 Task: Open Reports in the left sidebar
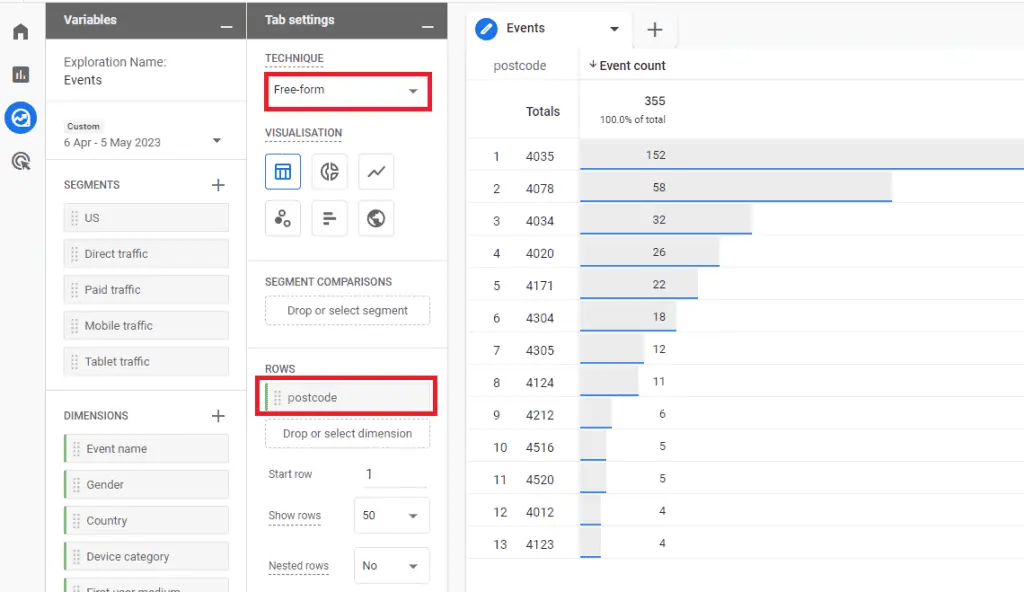[x=20, y=74]
